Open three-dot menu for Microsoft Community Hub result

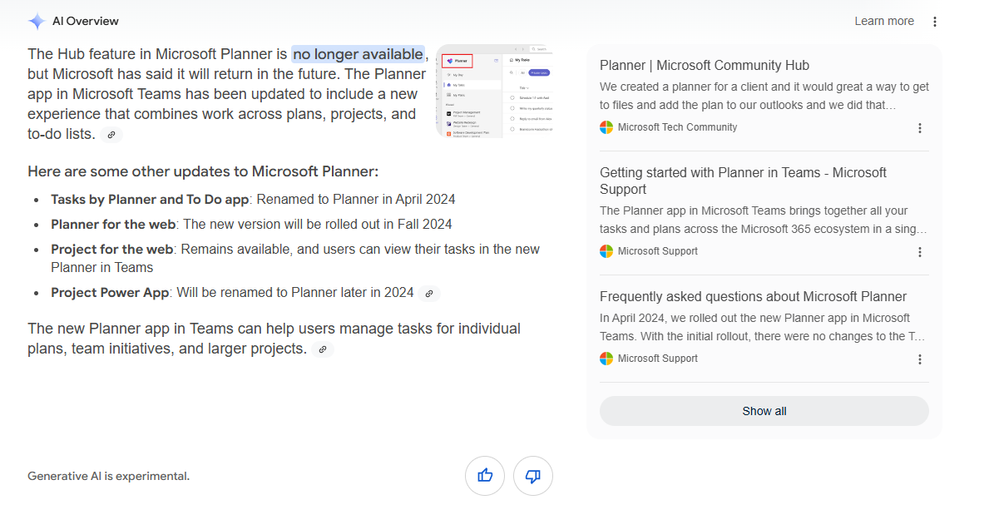coord(919,128)
